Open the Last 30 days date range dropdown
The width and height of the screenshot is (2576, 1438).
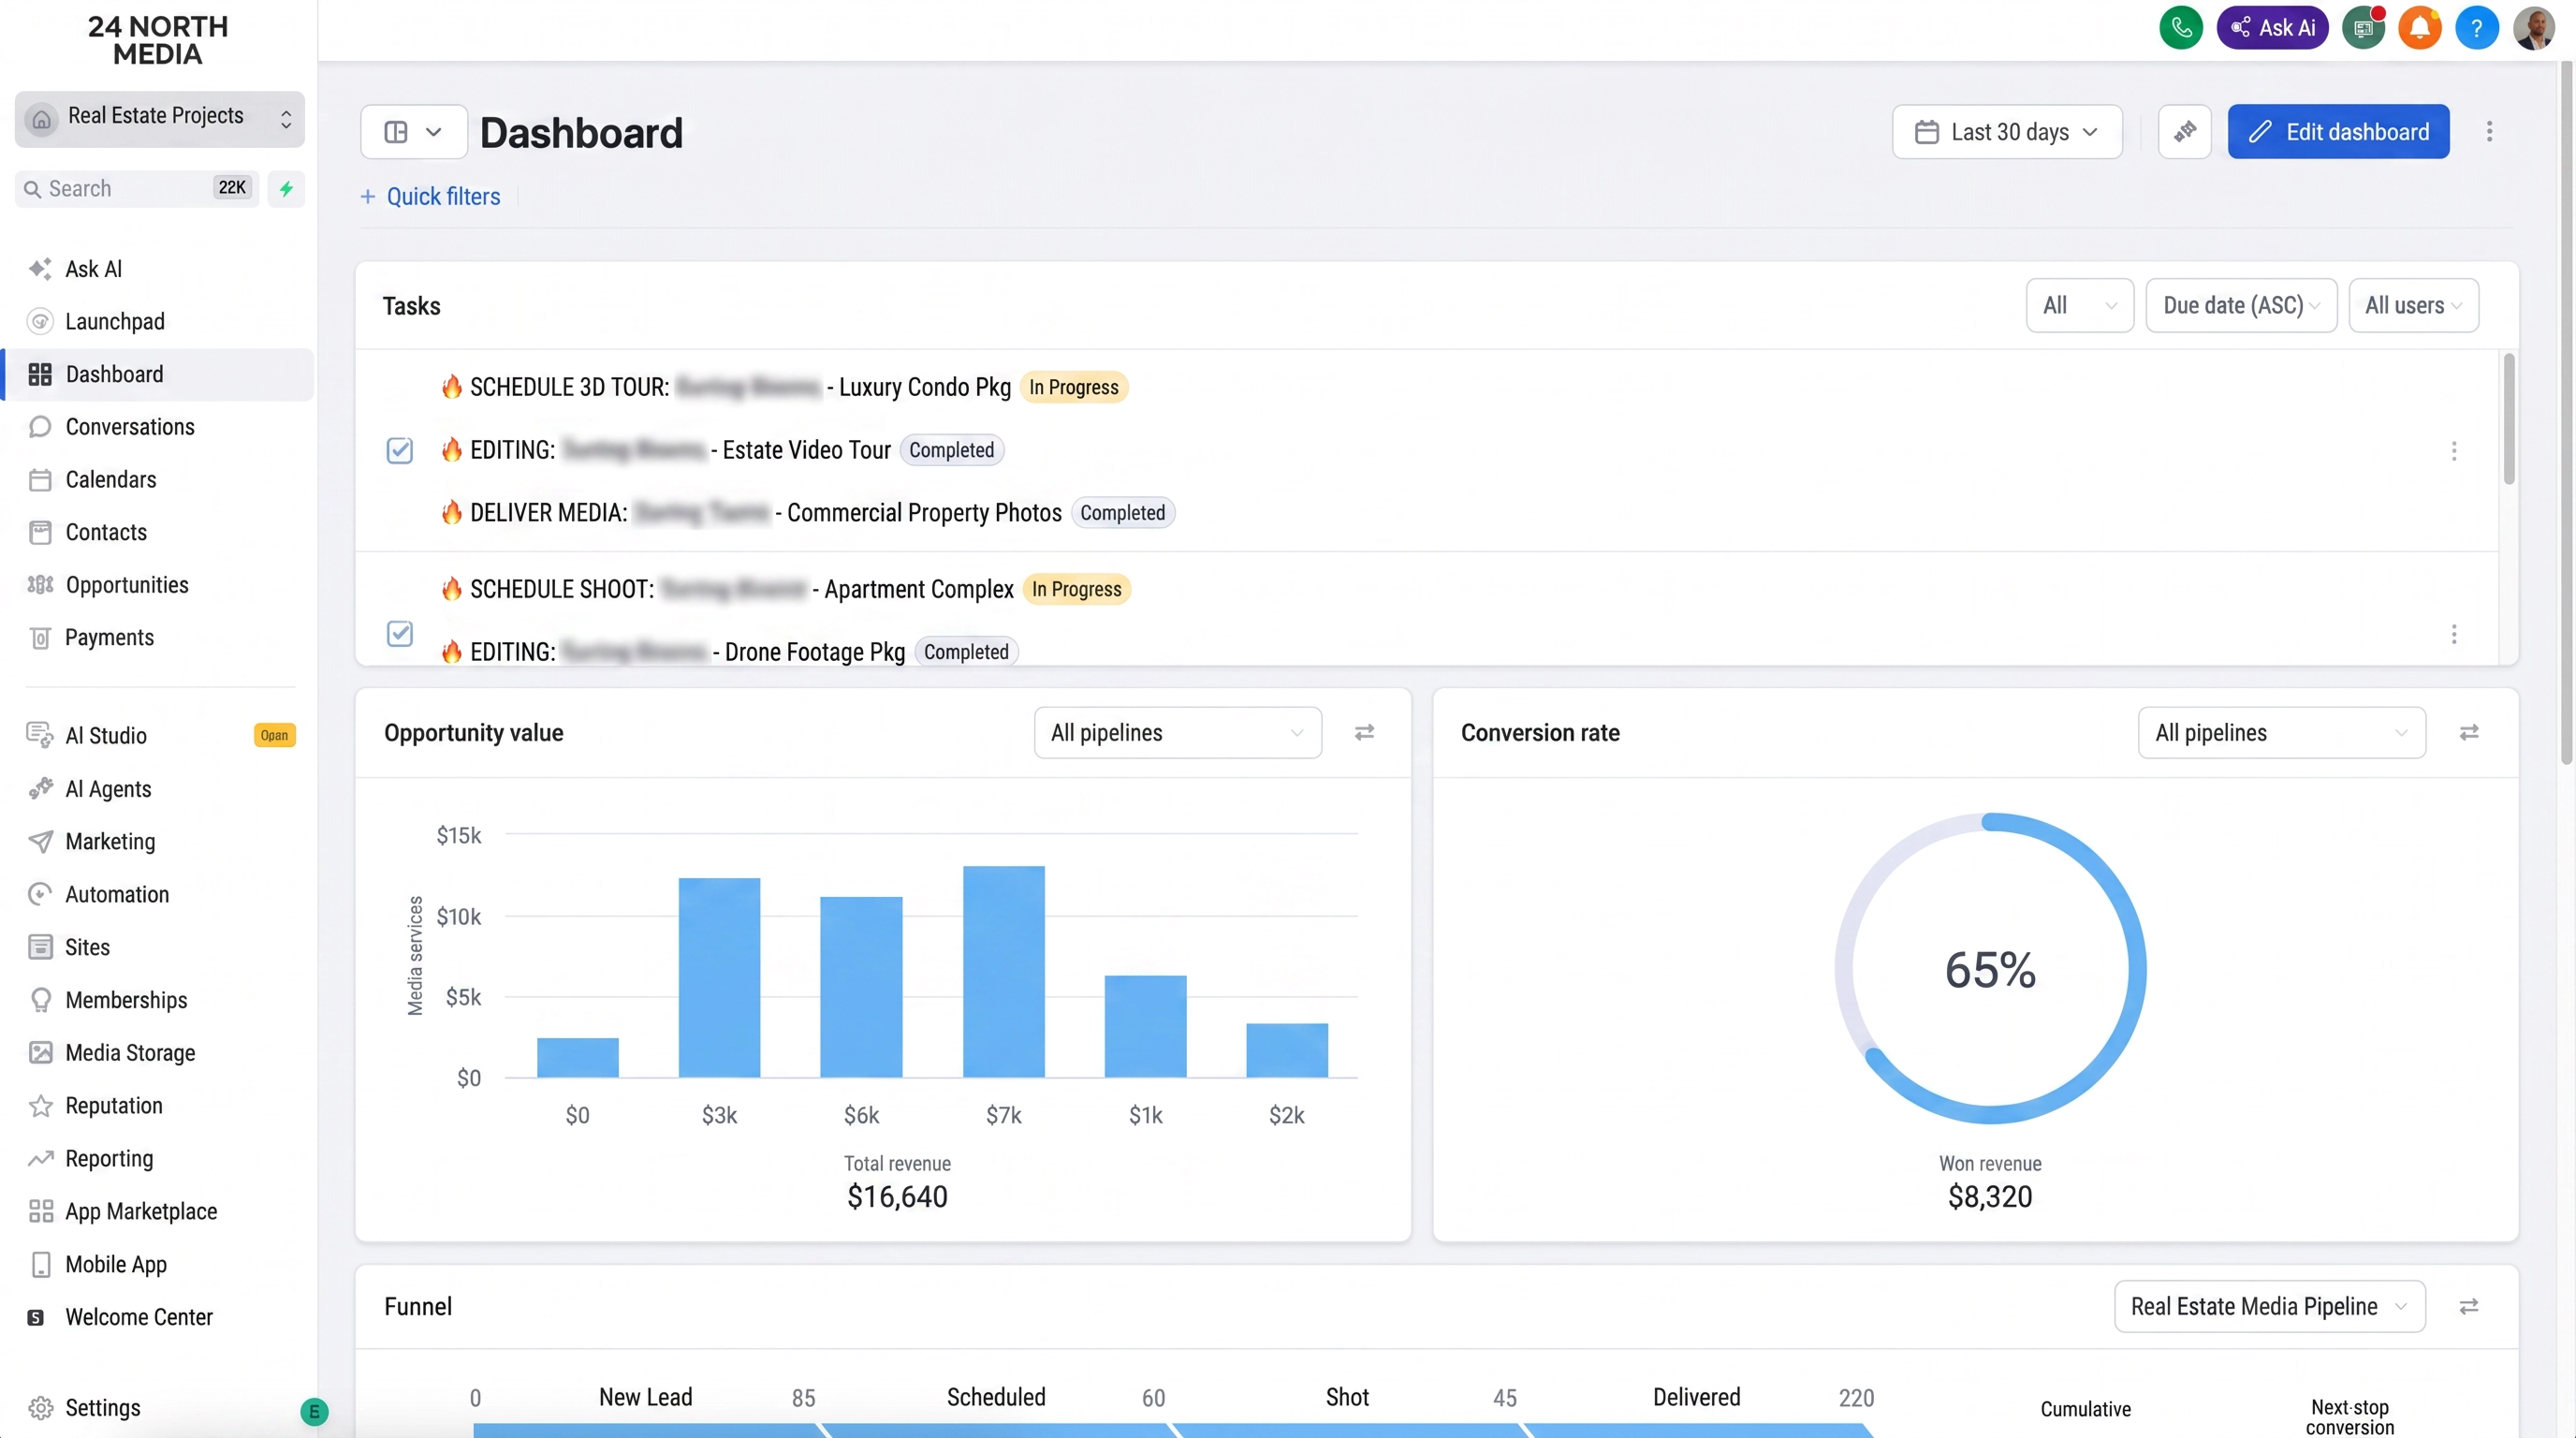[2007, 131]
